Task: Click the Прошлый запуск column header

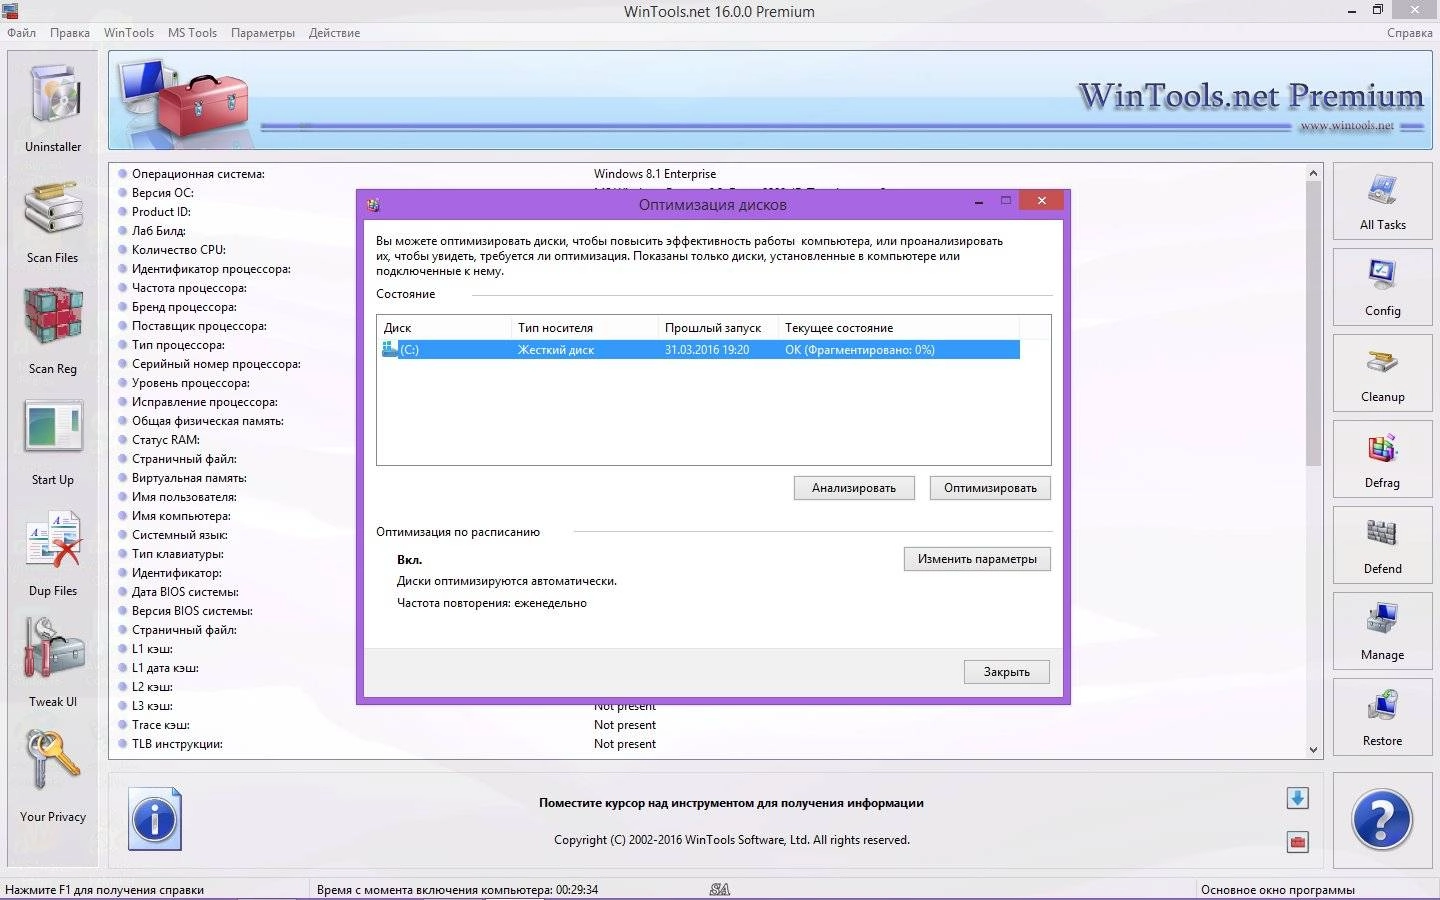Action: [x=718, y=328]
